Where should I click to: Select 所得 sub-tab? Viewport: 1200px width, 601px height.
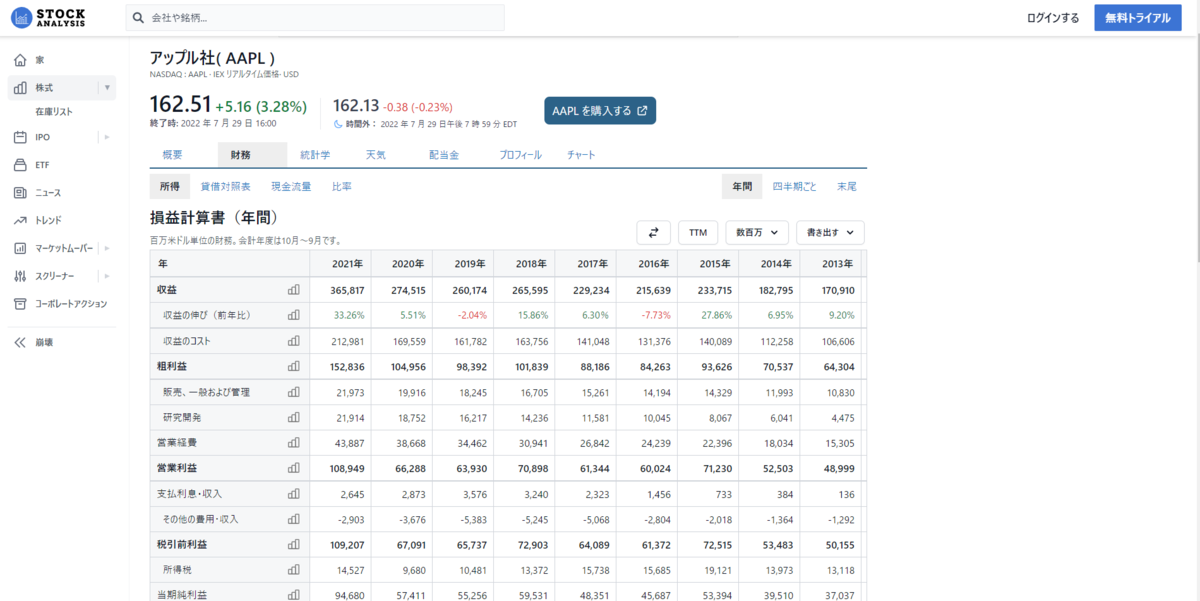pos(169,186)
